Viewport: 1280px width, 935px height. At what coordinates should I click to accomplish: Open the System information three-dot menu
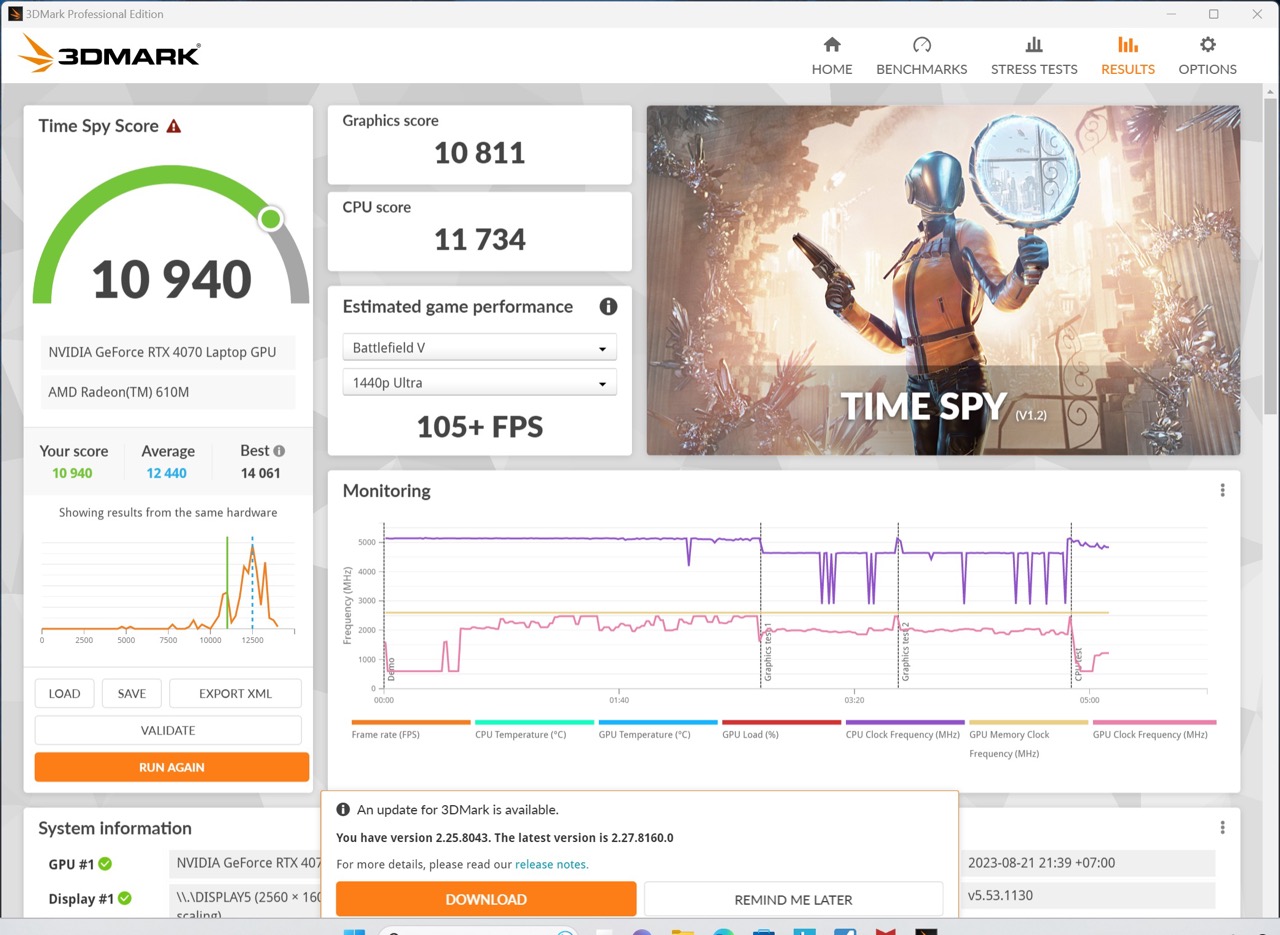coord(1222,828)
